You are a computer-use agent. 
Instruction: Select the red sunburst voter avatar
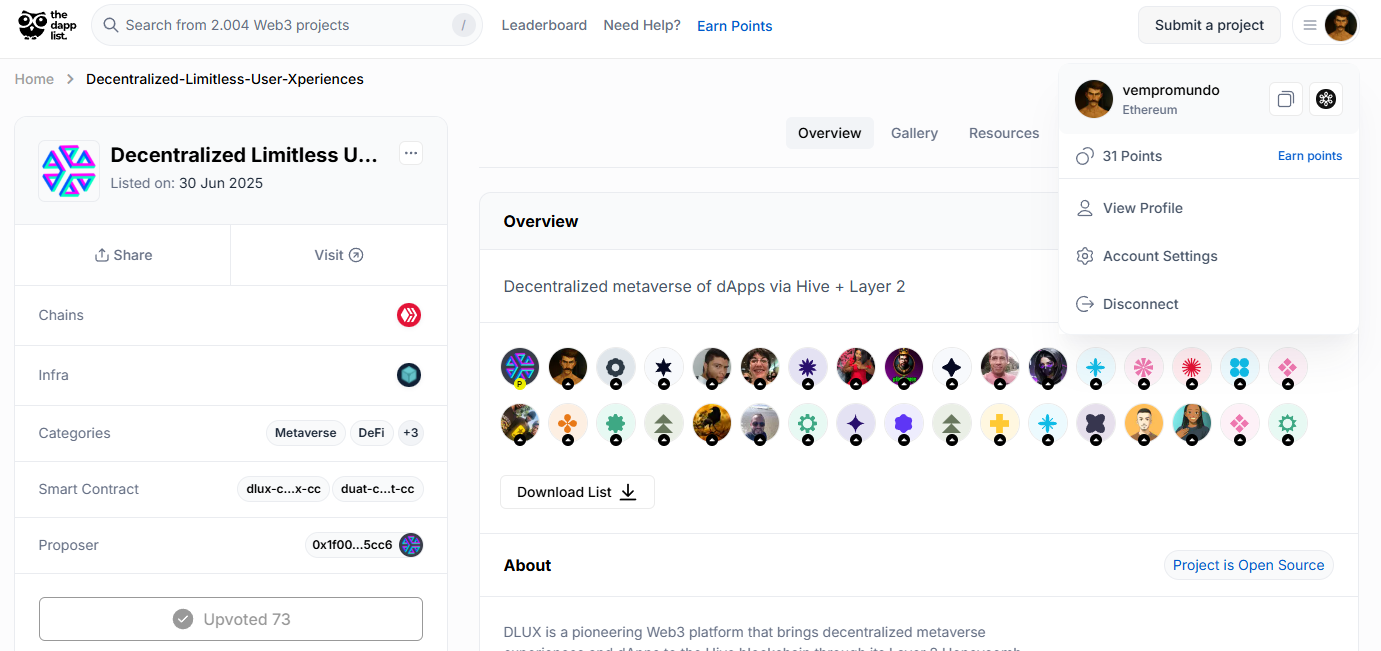pos(1192,368)
